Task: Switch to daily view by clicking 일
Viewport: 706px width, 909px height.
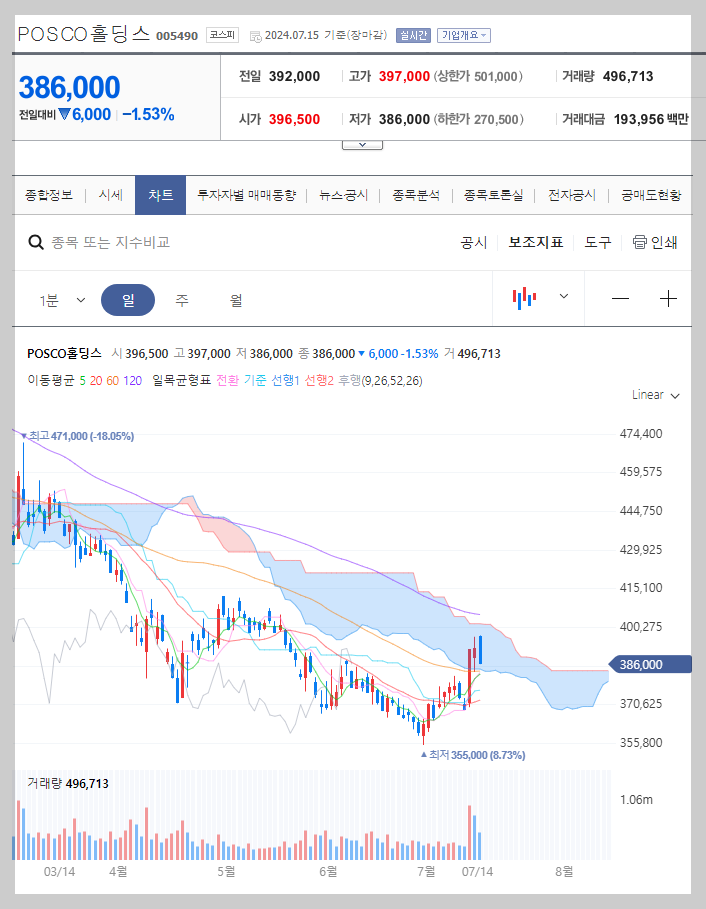Action: 128,299
